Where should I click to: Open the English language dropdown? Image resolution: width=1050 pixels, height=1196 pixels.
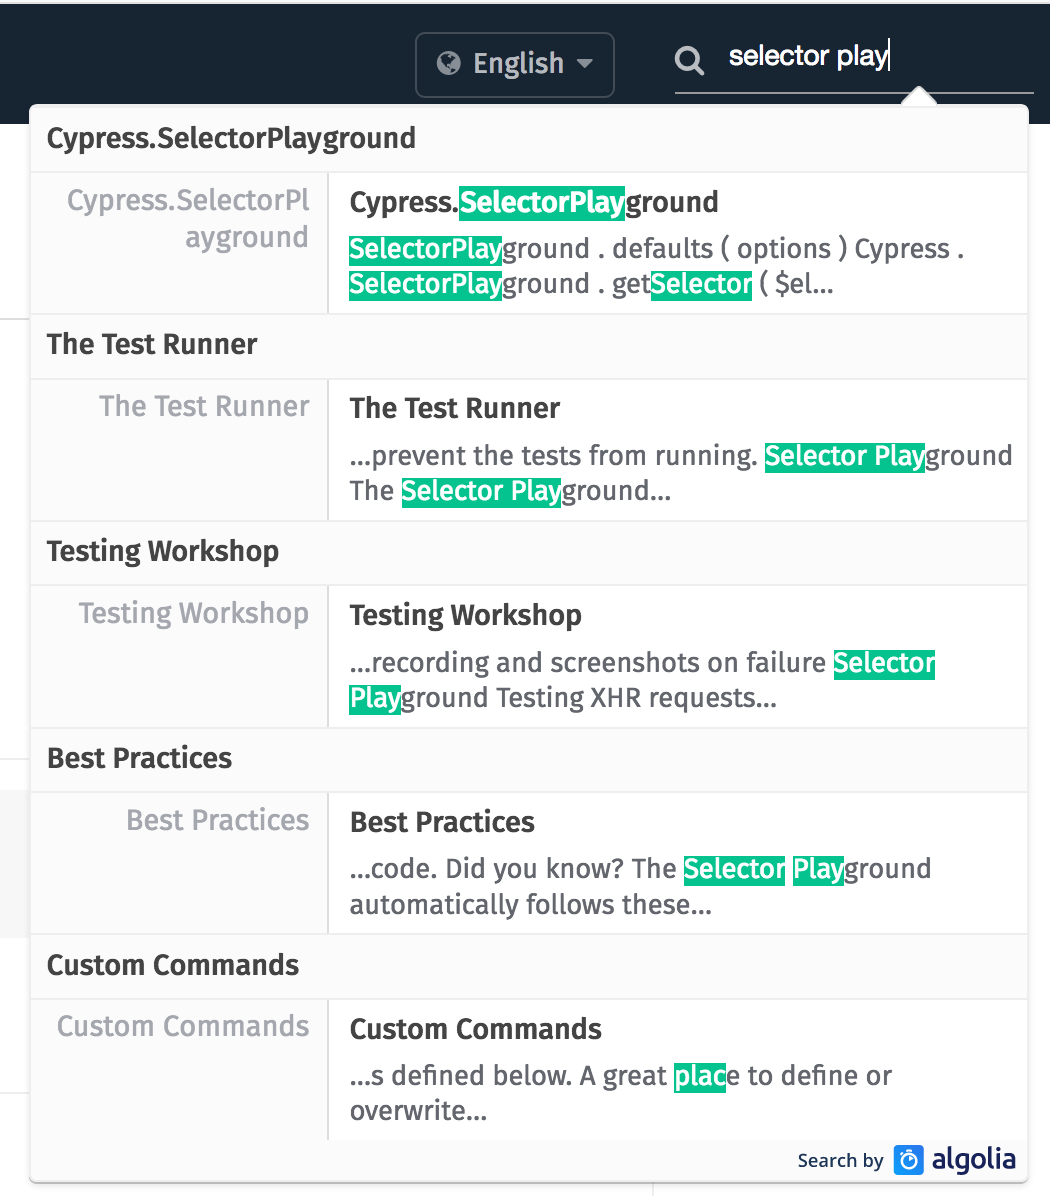515,62
